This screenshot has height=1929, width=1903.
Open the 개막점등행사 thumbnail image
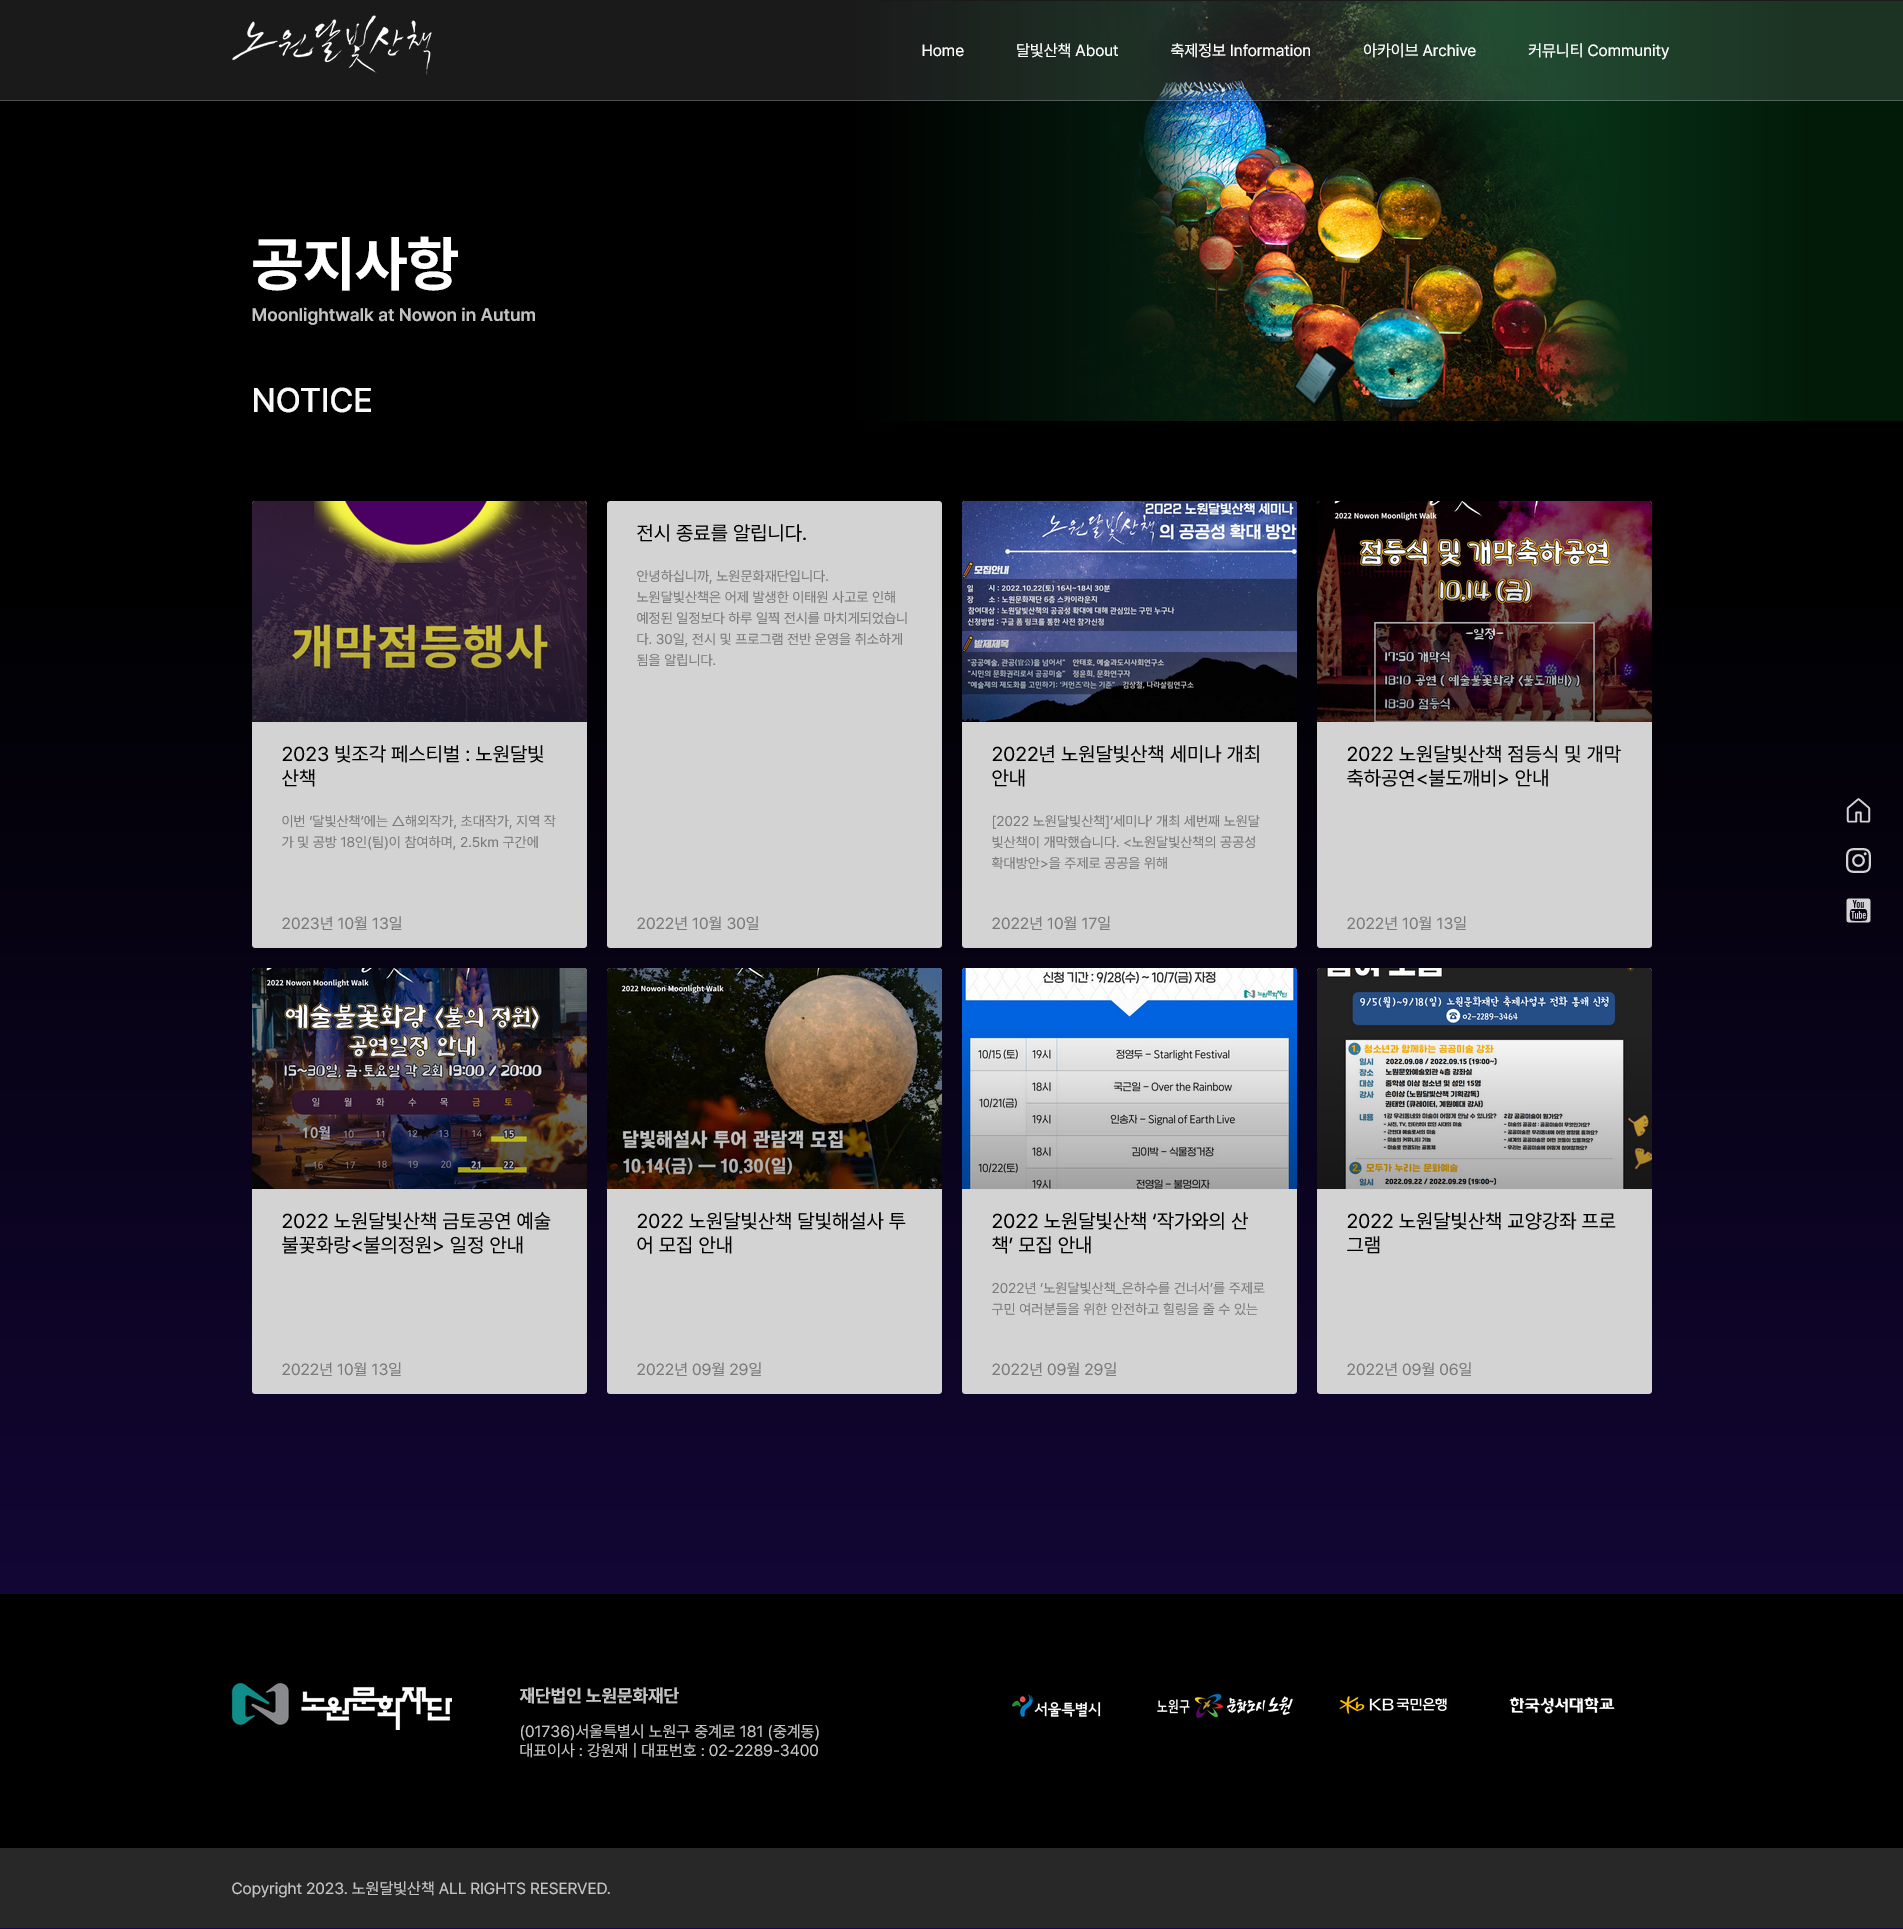click(x=419, y=611)
